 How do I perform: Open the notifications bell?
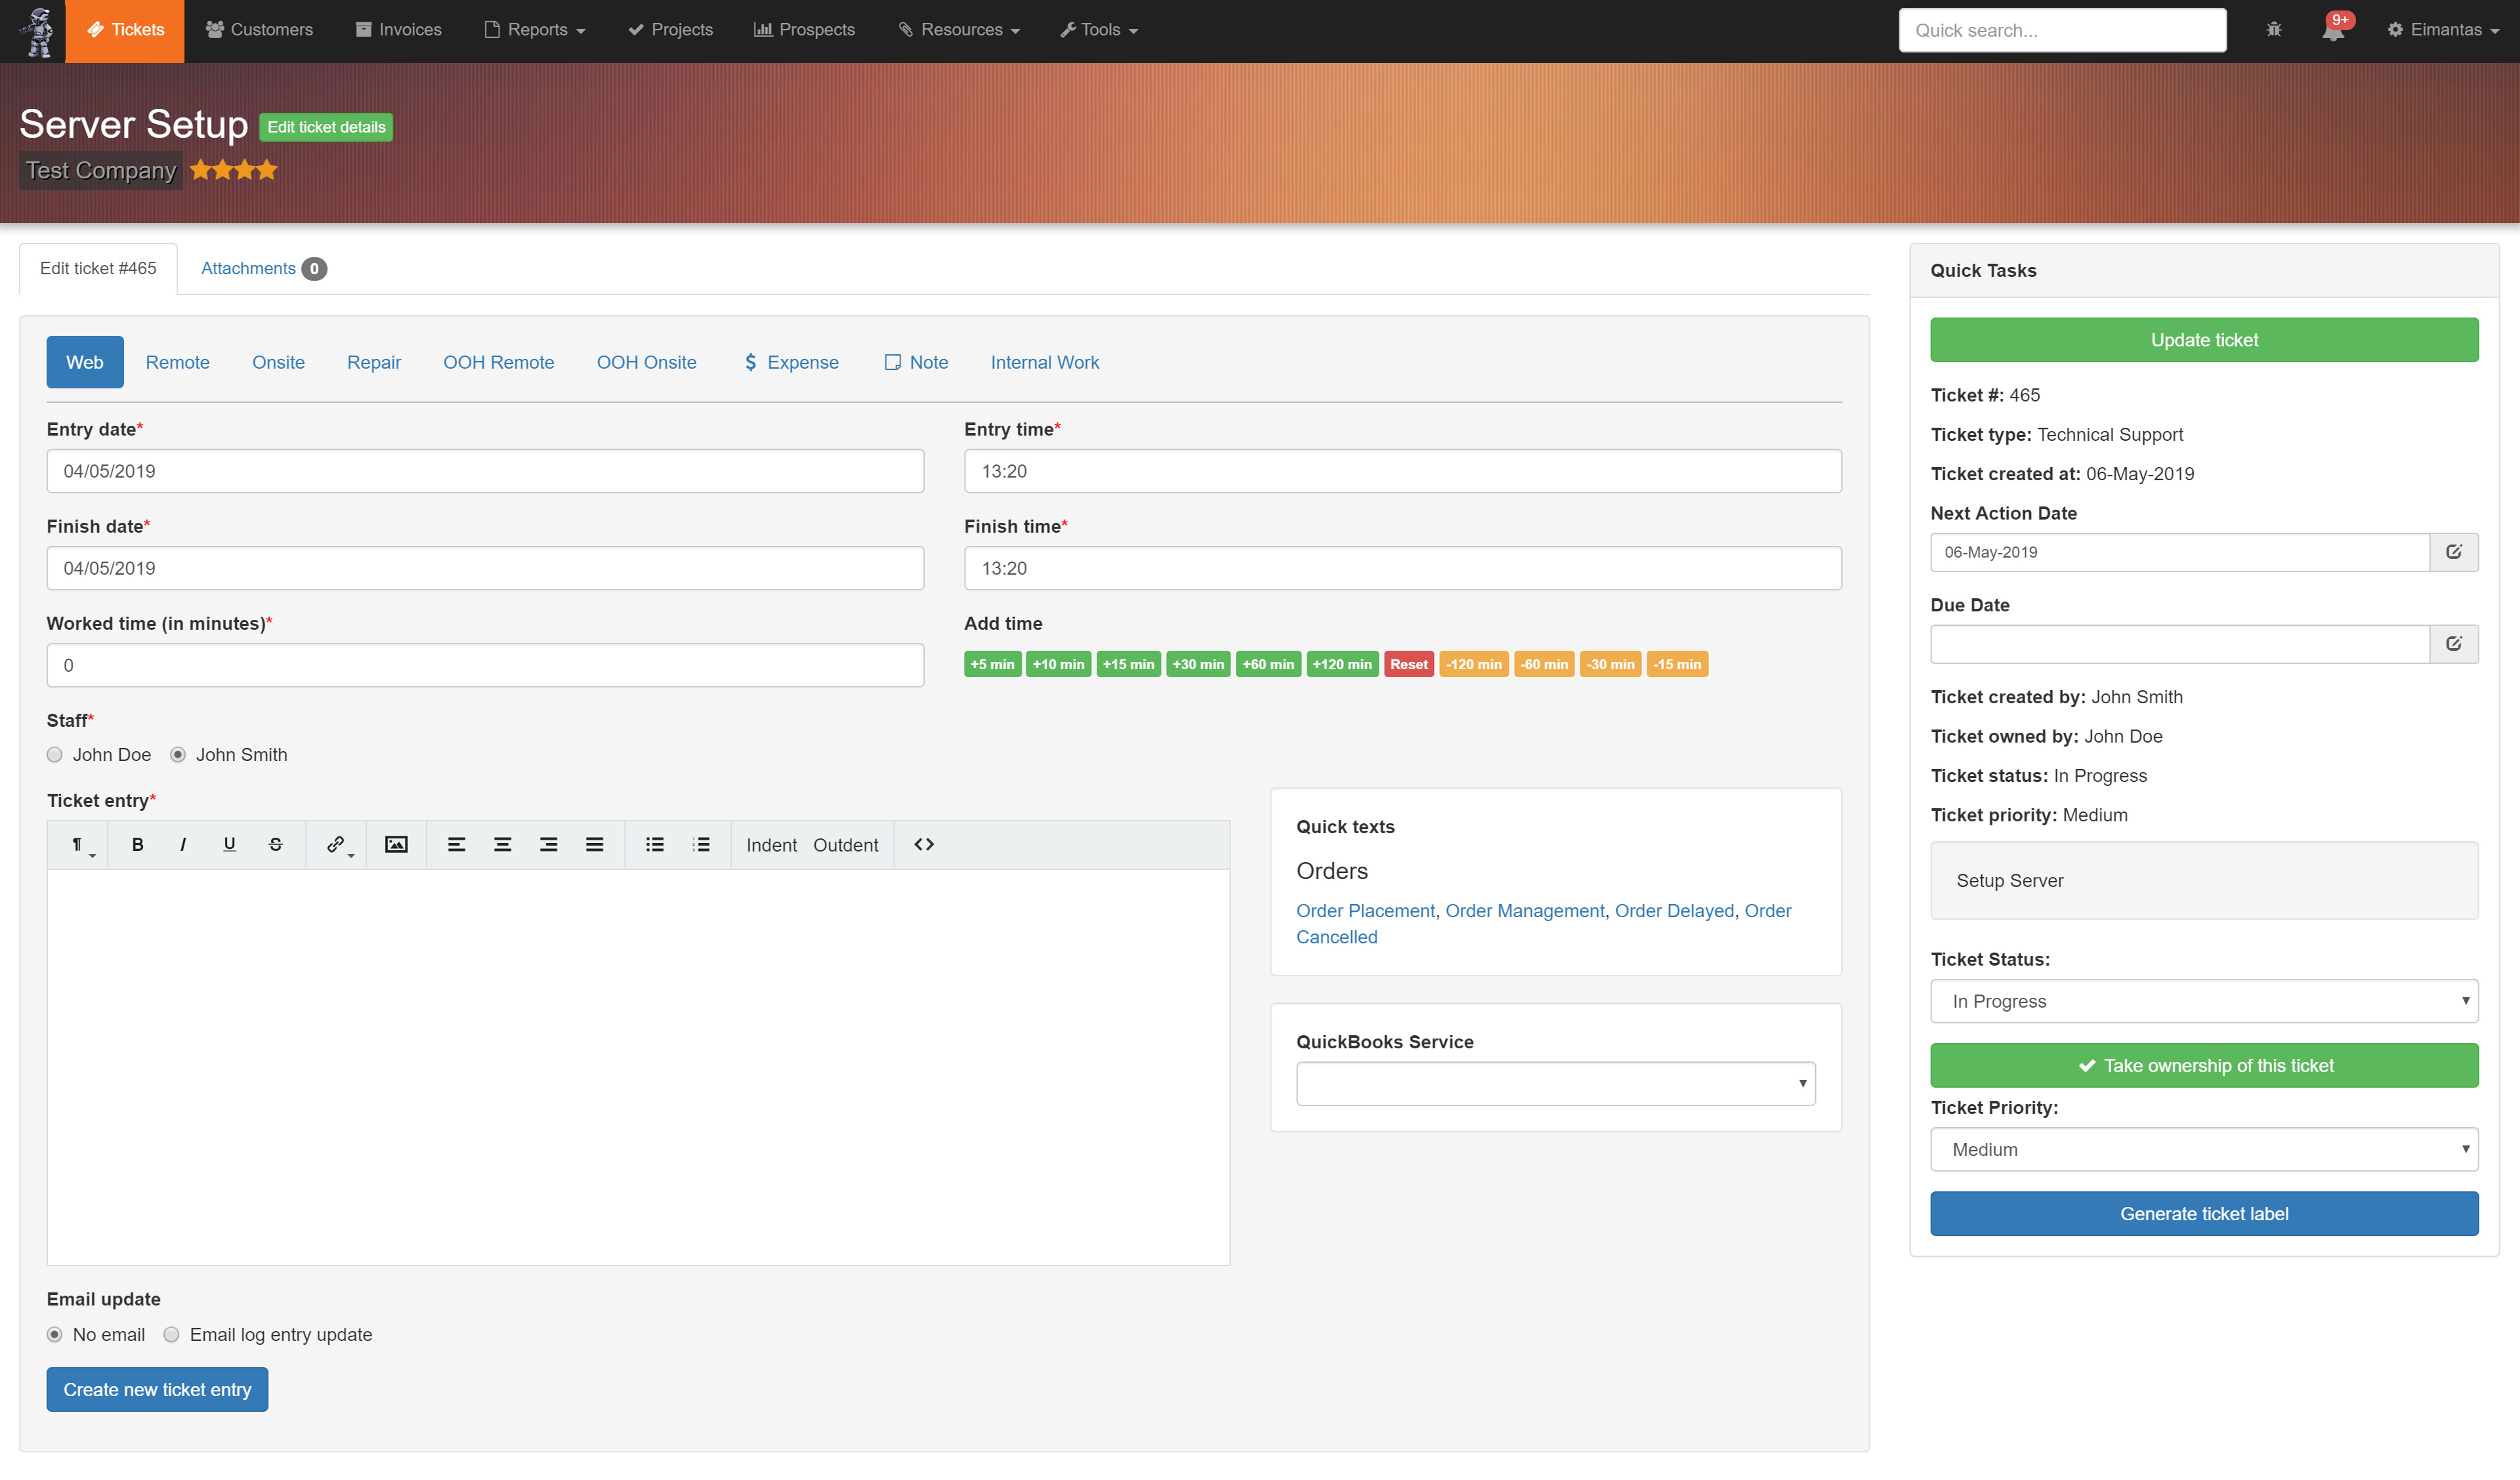[x=2334, y=30]
